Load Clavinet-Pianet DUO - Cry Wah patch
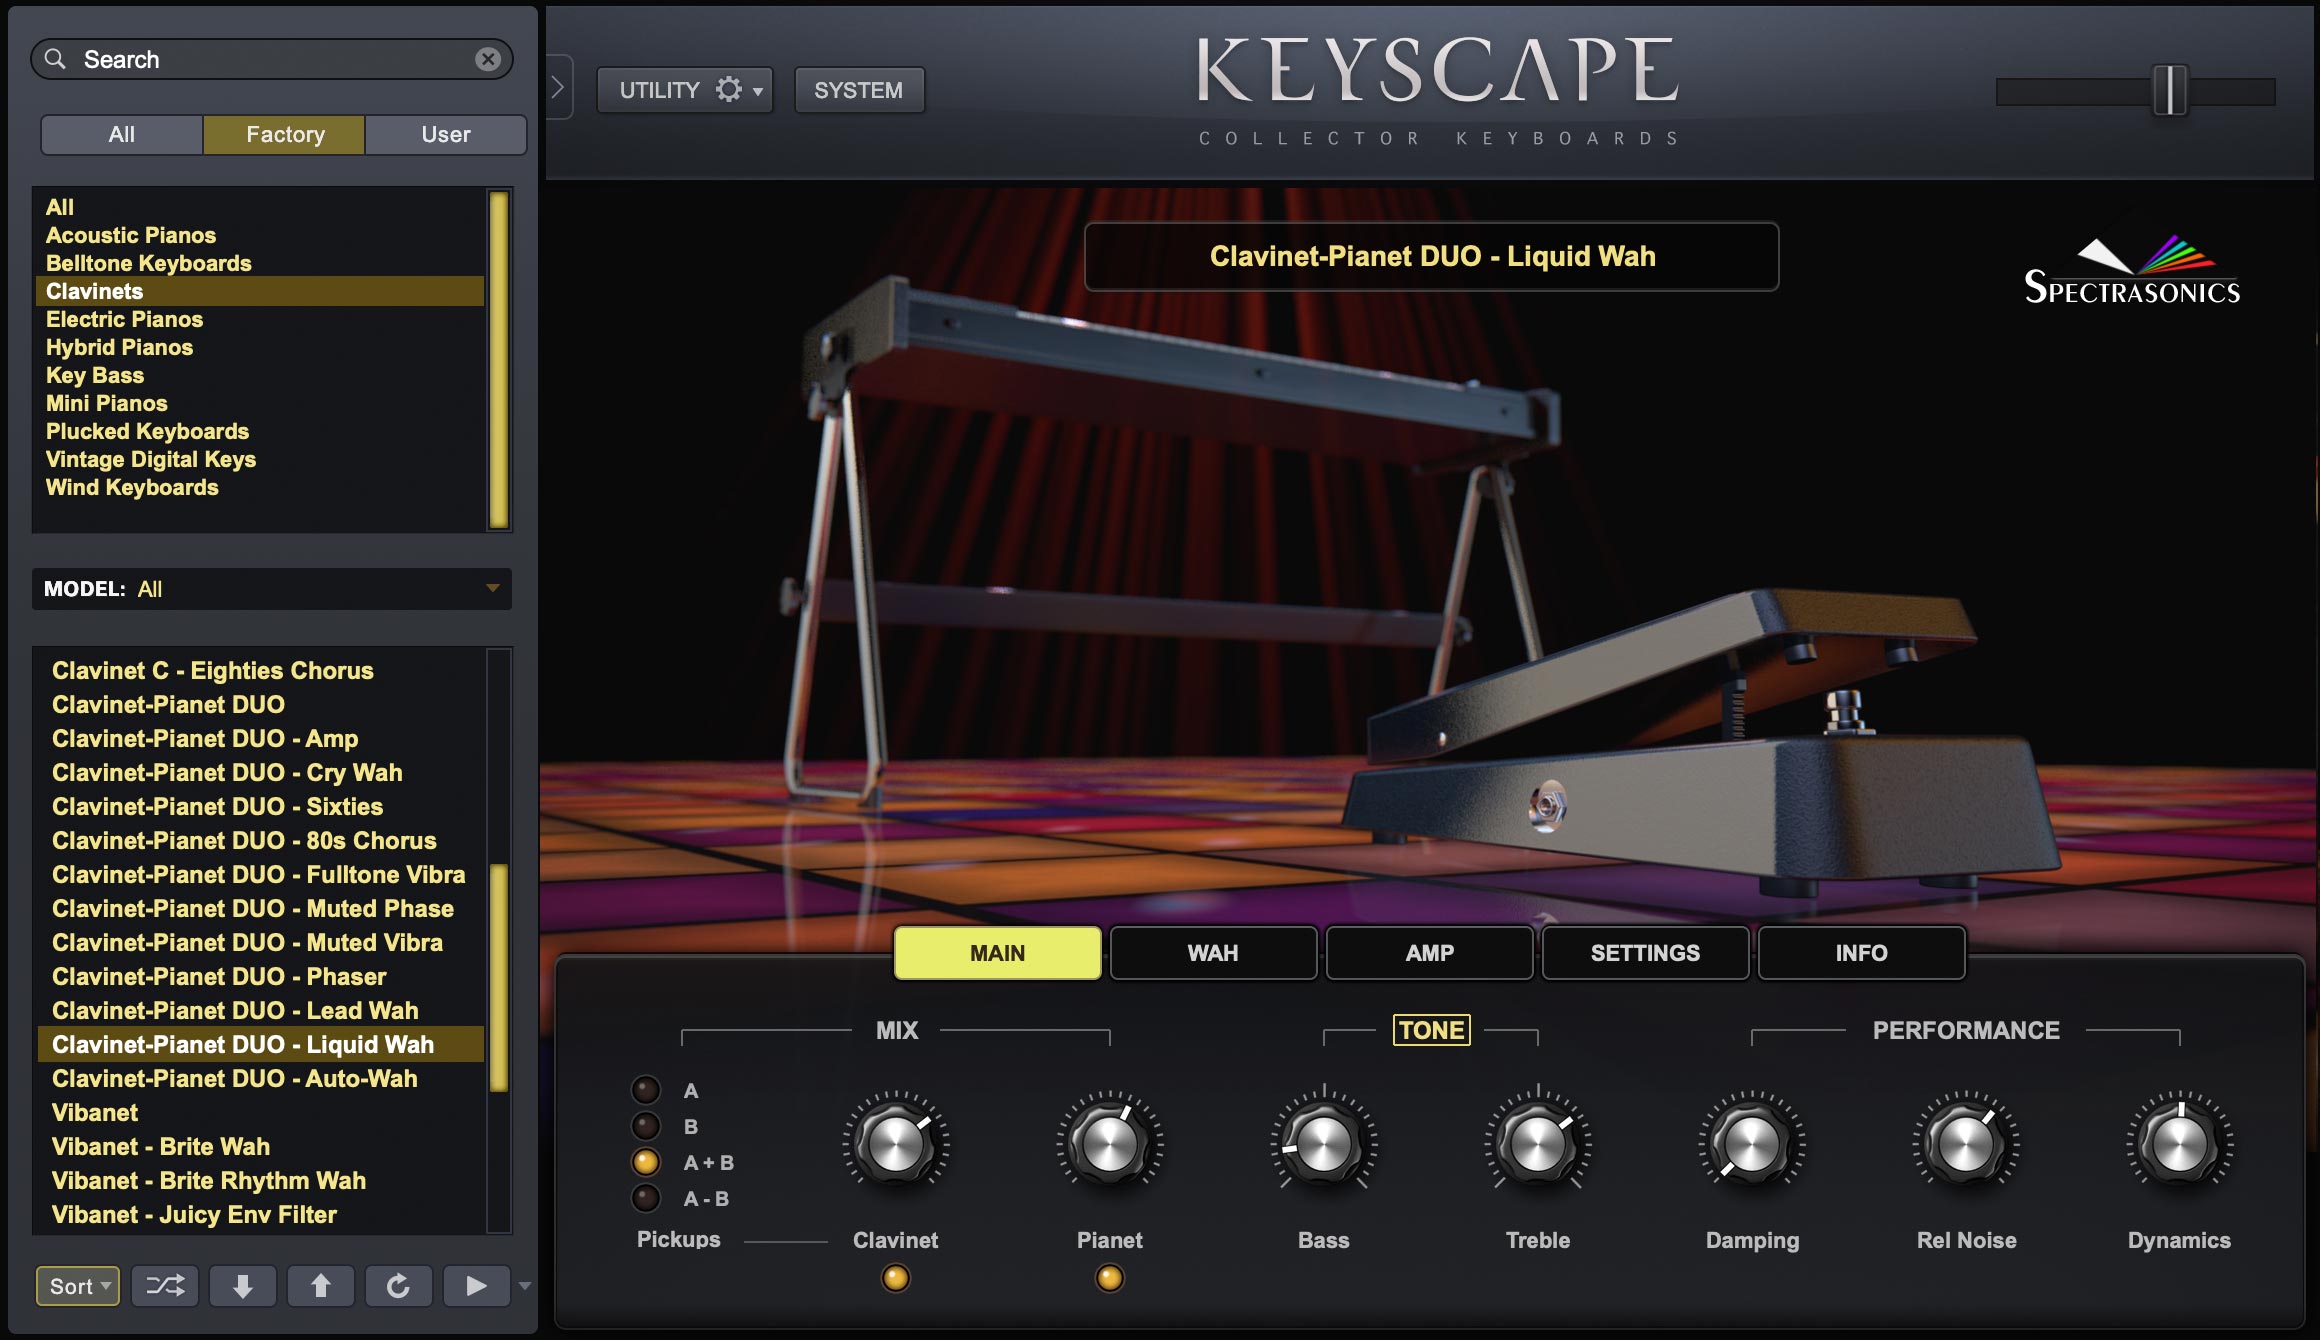This screenshot has width=2320, height=1340. 260,772
